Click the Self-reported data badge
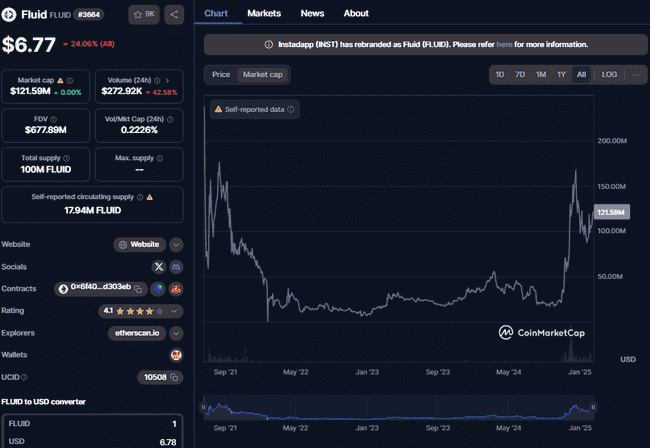The width and height of the screenshot is (650, 448). click(x=255, y=109)
